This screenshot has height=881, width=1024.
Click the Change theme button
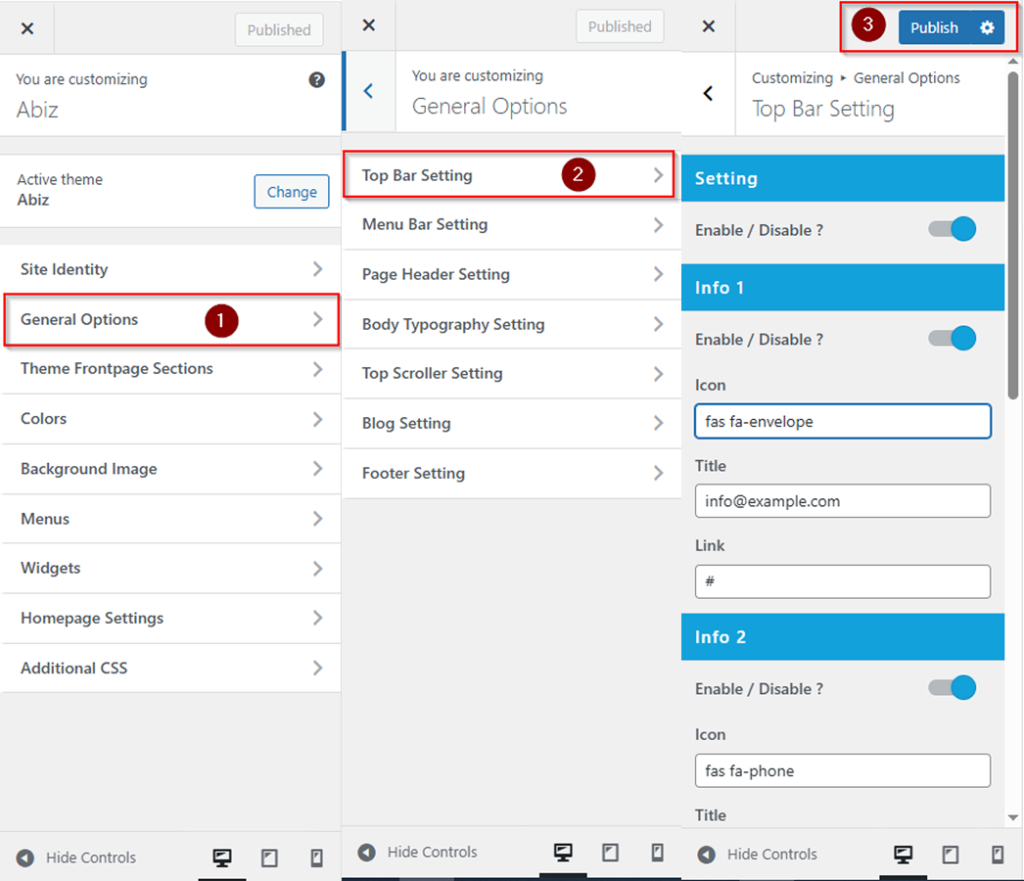[291, 192]
